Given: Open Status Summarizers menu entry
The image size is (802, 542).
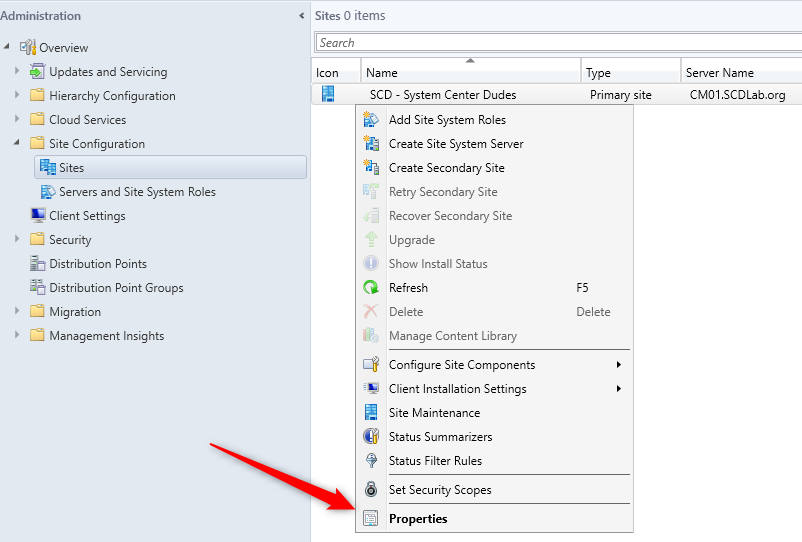Looking at the screenshot, I should (x=494, y=437).
